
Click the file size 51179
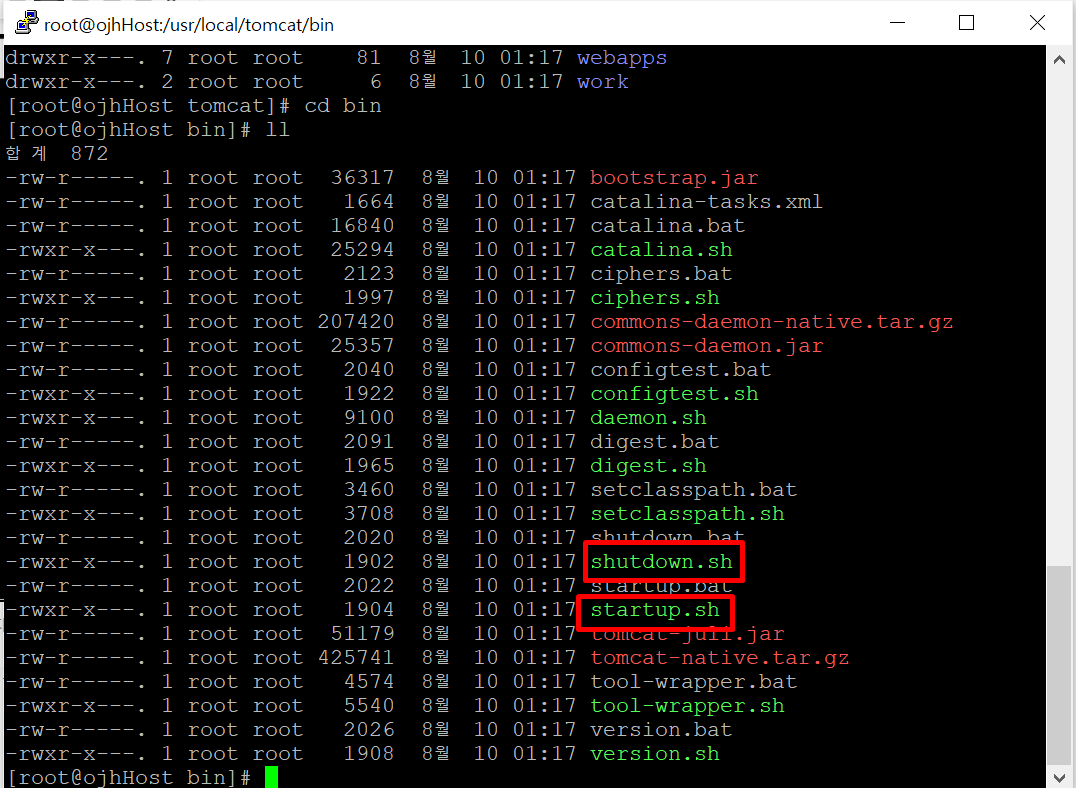point(362,634)
